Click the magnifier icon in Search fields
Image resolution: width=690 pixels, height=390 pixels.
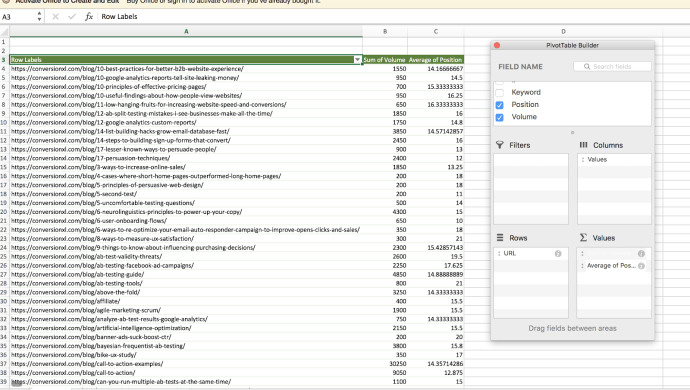click(x=587, y=66)
